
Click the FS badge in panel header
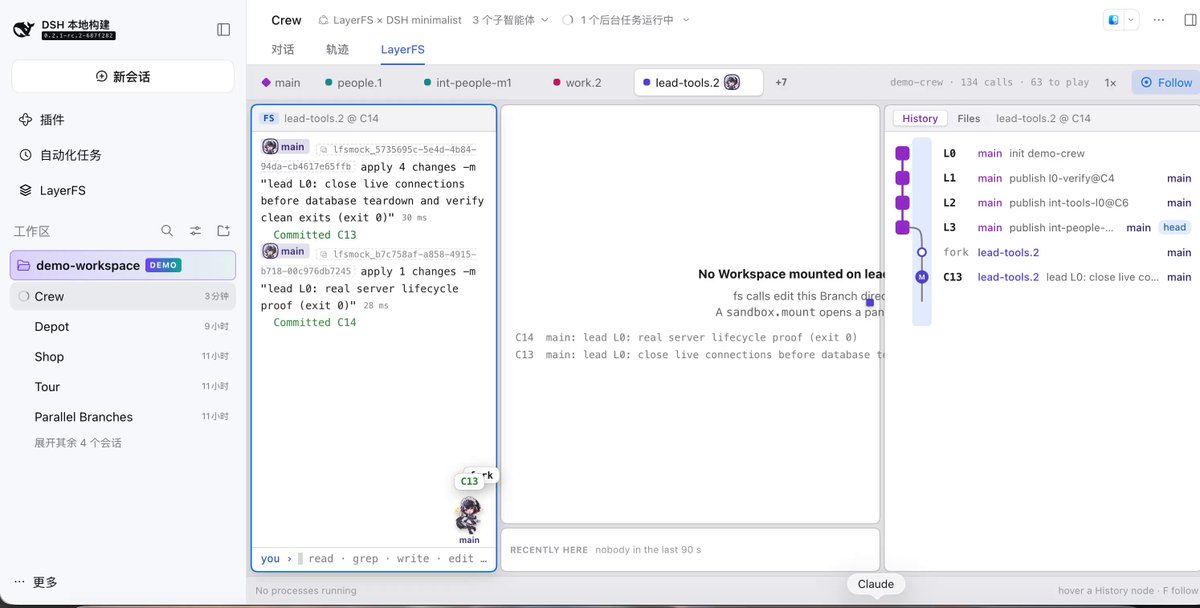click(x=269, y=118)
